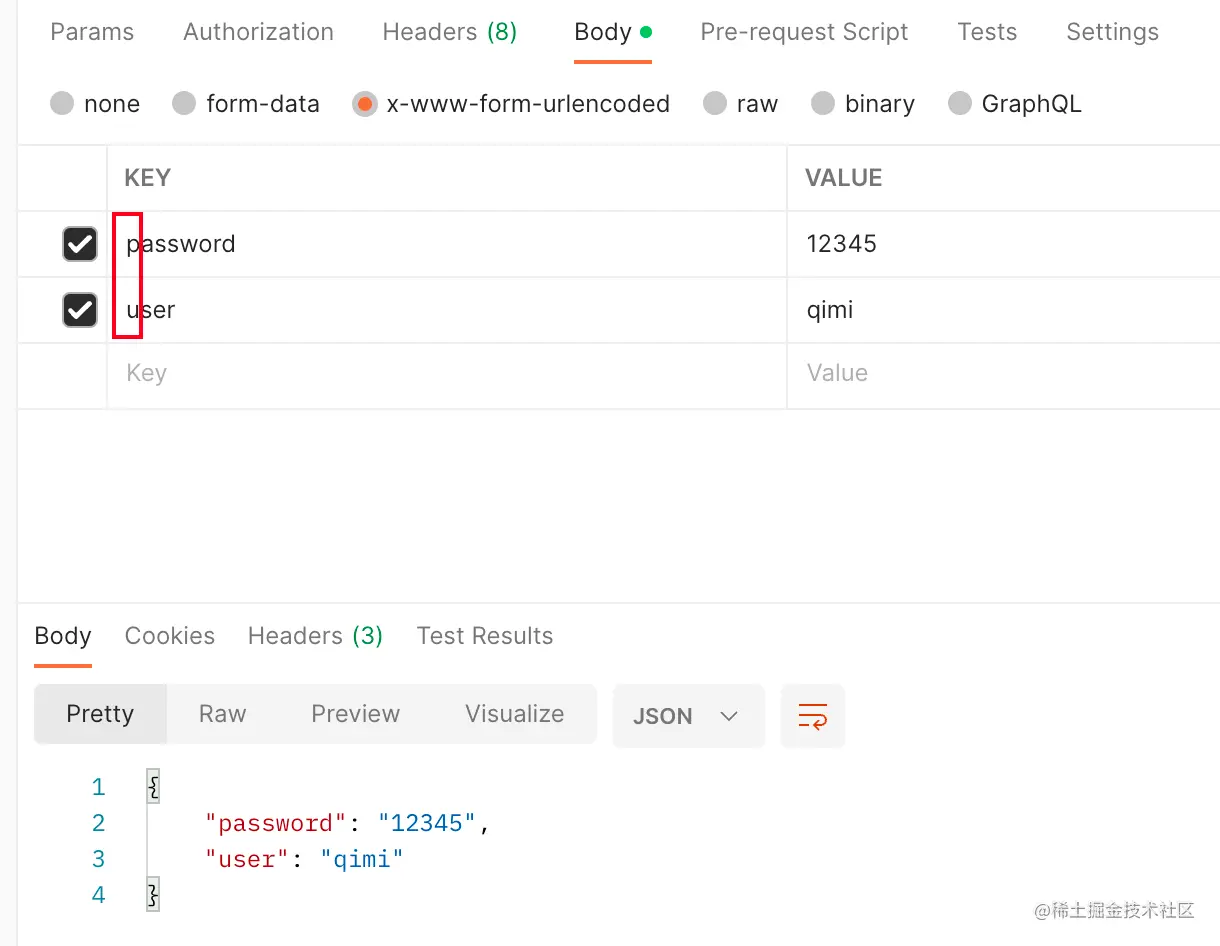Click line number 4 in the response

[x=98, y=894]
